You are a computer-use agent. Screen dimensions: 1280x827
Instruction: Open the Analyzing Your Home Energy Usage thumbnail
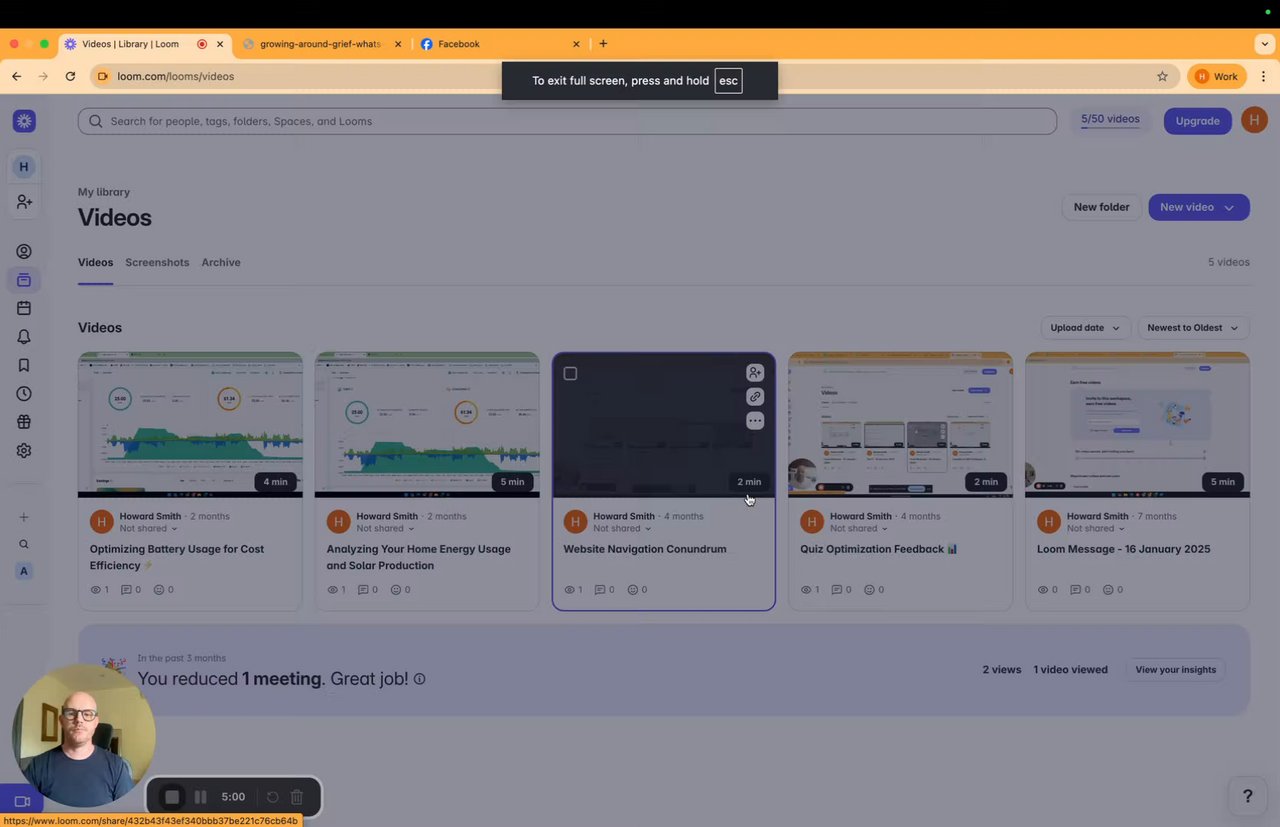[427, 425]
